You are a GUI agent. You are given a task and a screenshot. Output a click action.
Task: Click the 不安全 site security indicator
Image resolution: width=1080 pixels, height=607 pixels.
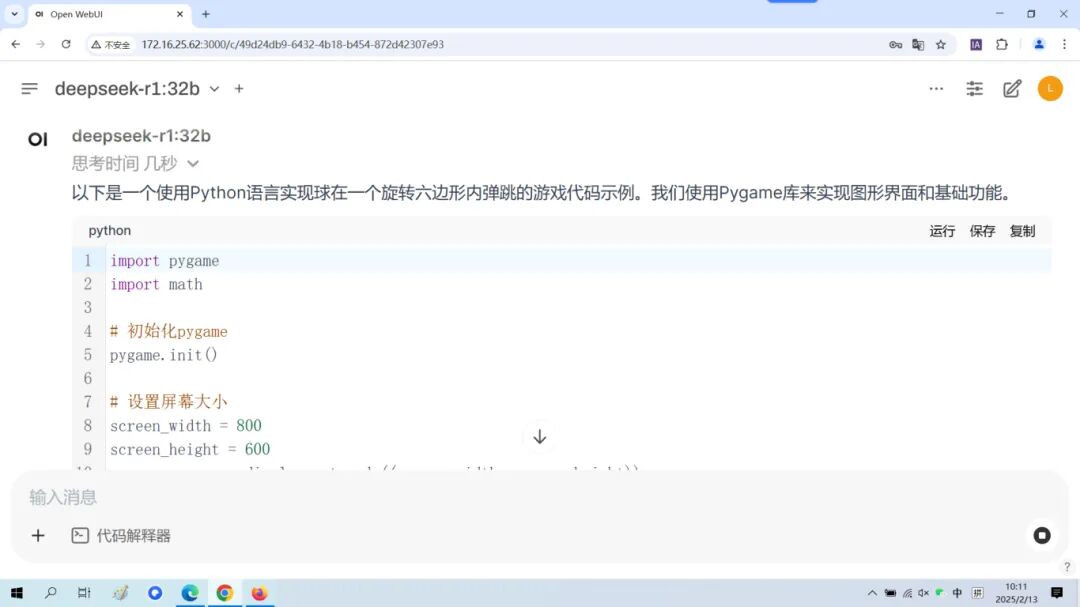pyautogui.click(x=111, y=44)
